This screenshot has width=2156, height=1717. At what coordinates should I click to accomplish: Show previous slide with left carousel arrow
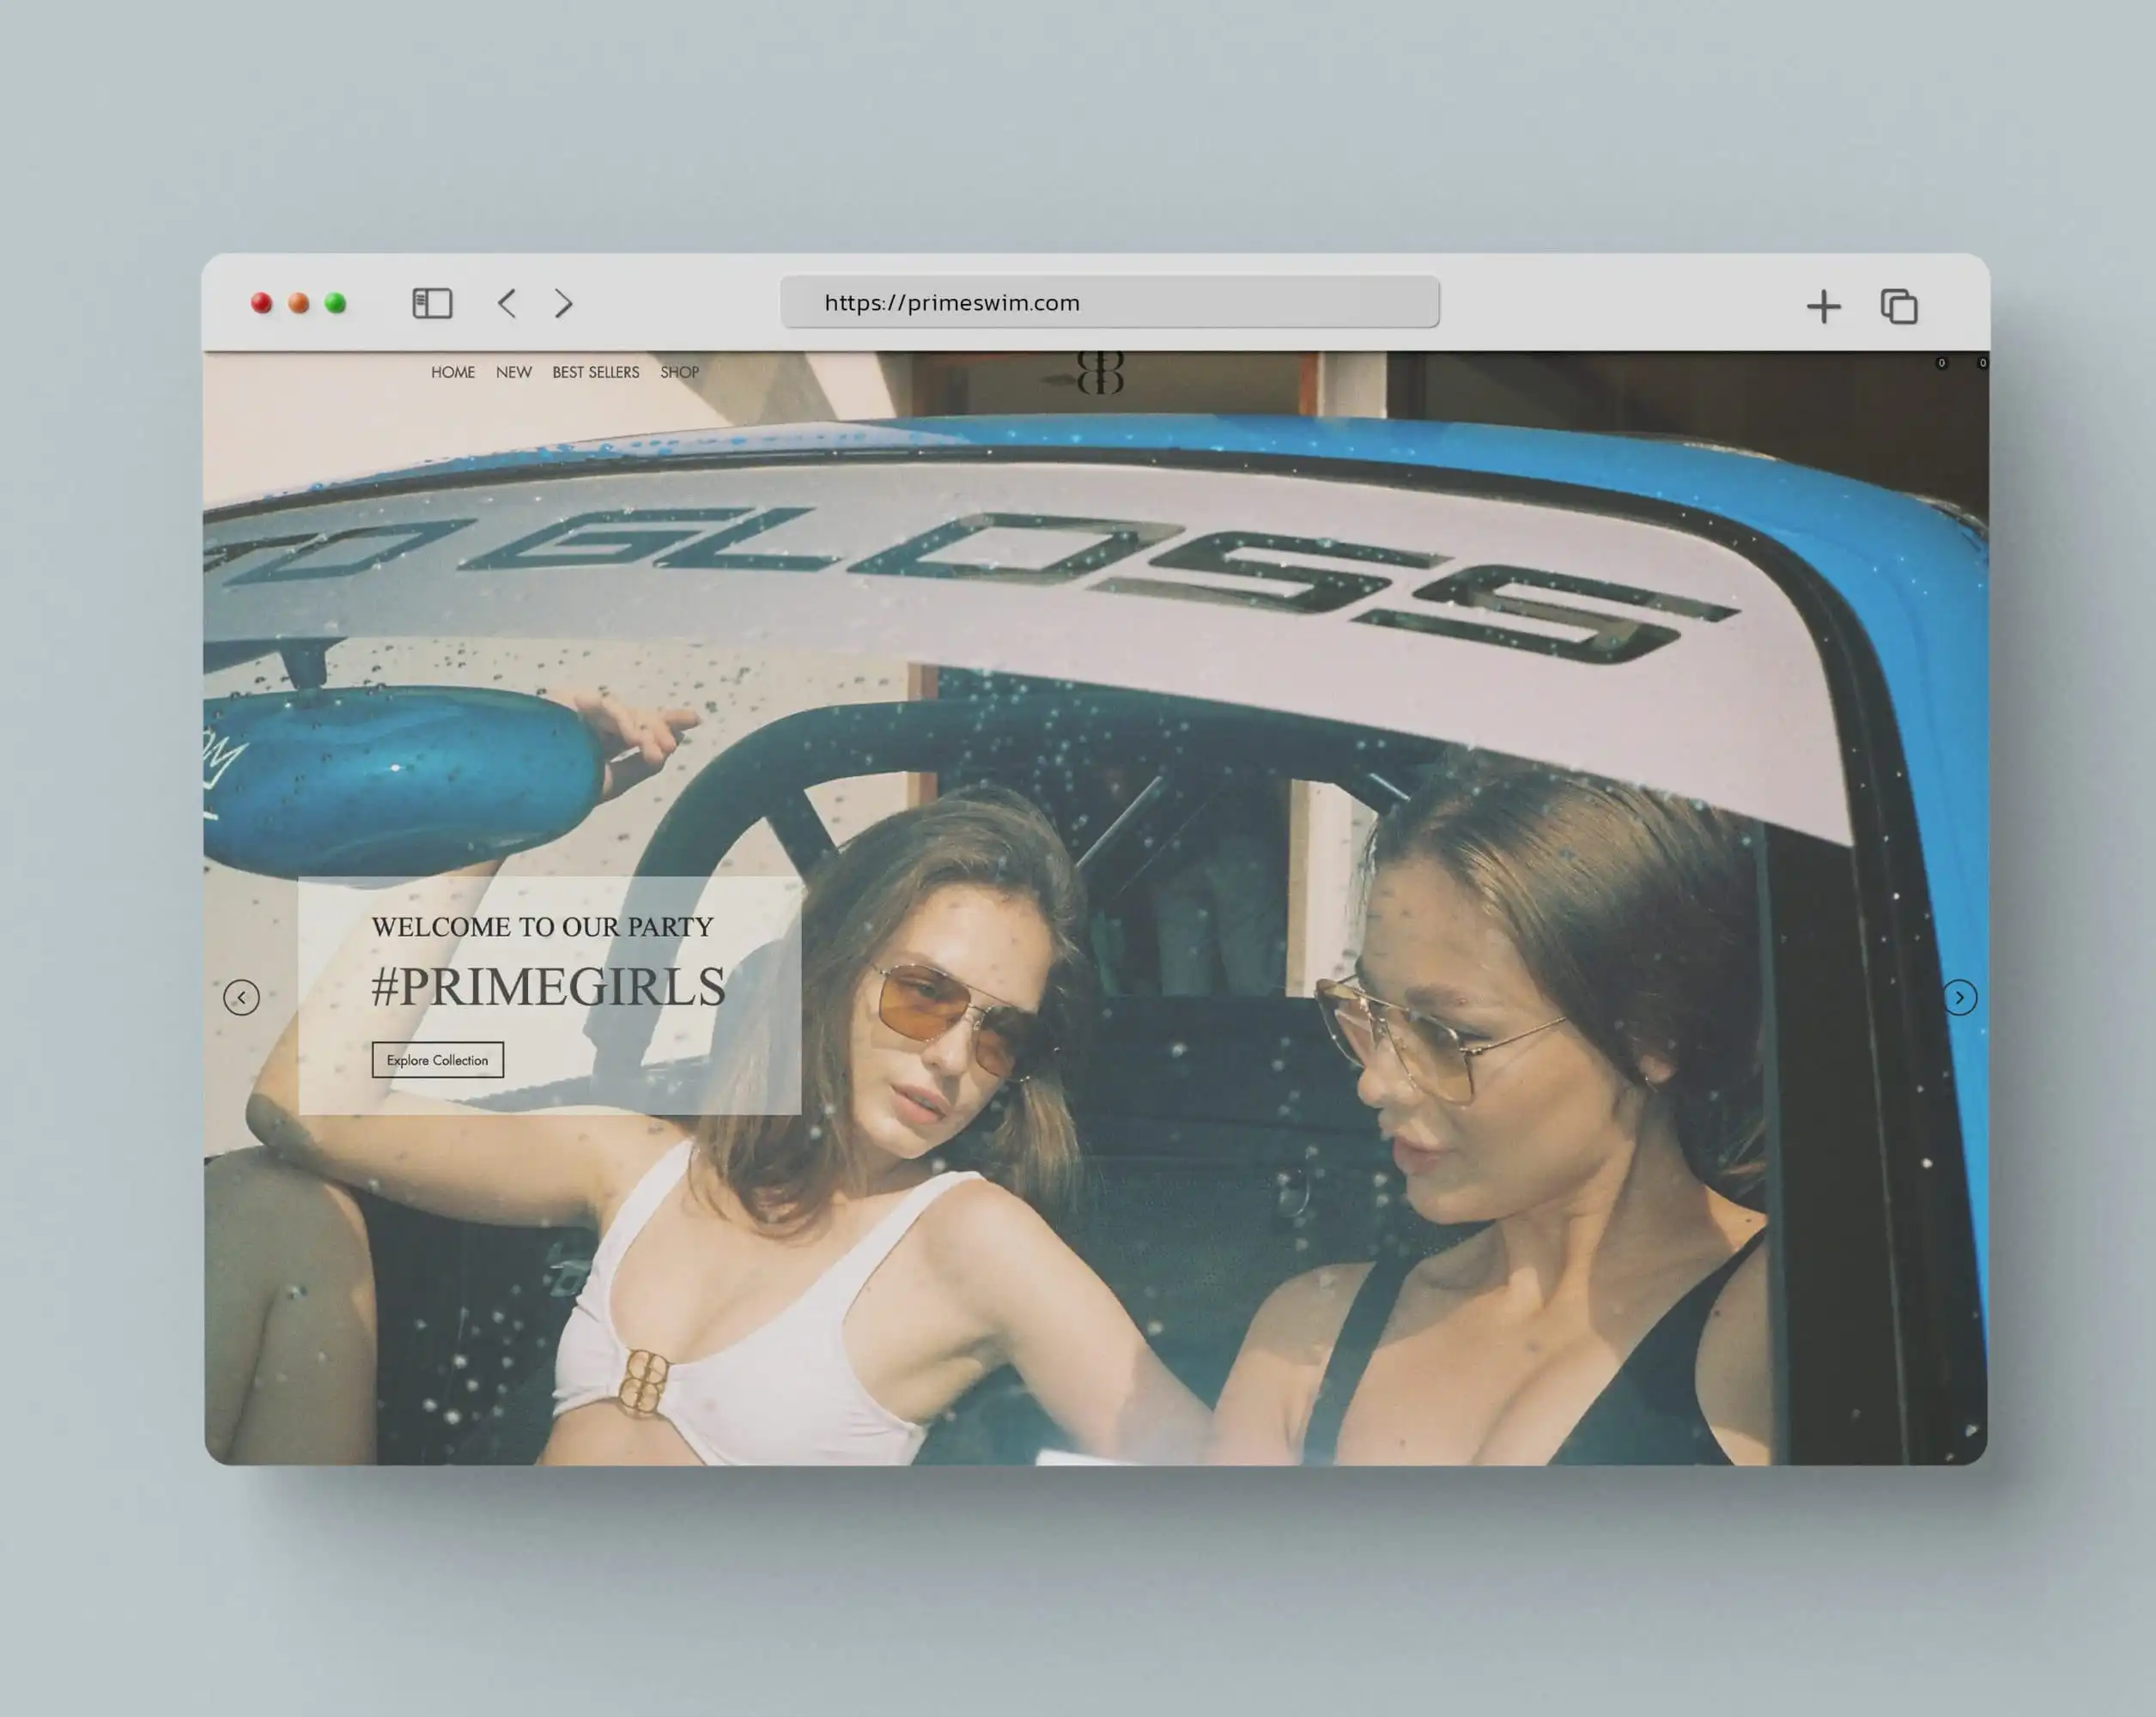pyautogui.click(x=241, y=997)
